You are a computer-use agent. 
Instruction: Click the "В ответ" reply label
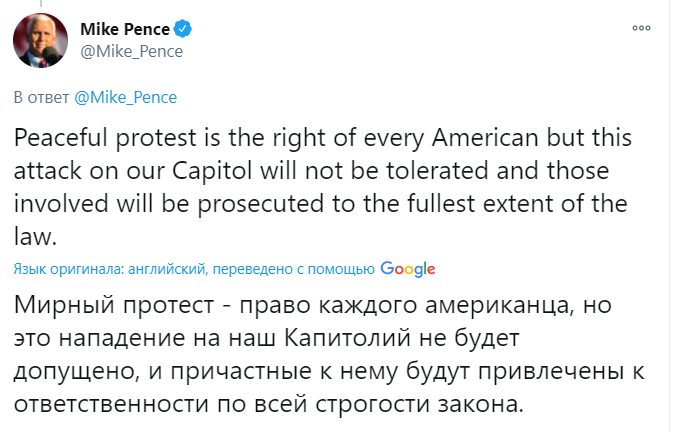tap(40, 98)
